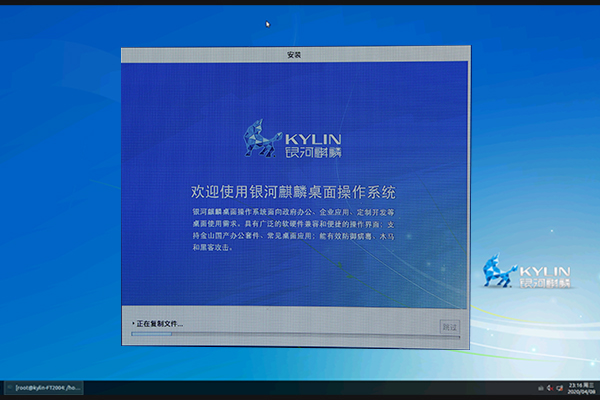Click the 安装 window title bar
This screenshot has height=400, width=600.
(295, 54)
